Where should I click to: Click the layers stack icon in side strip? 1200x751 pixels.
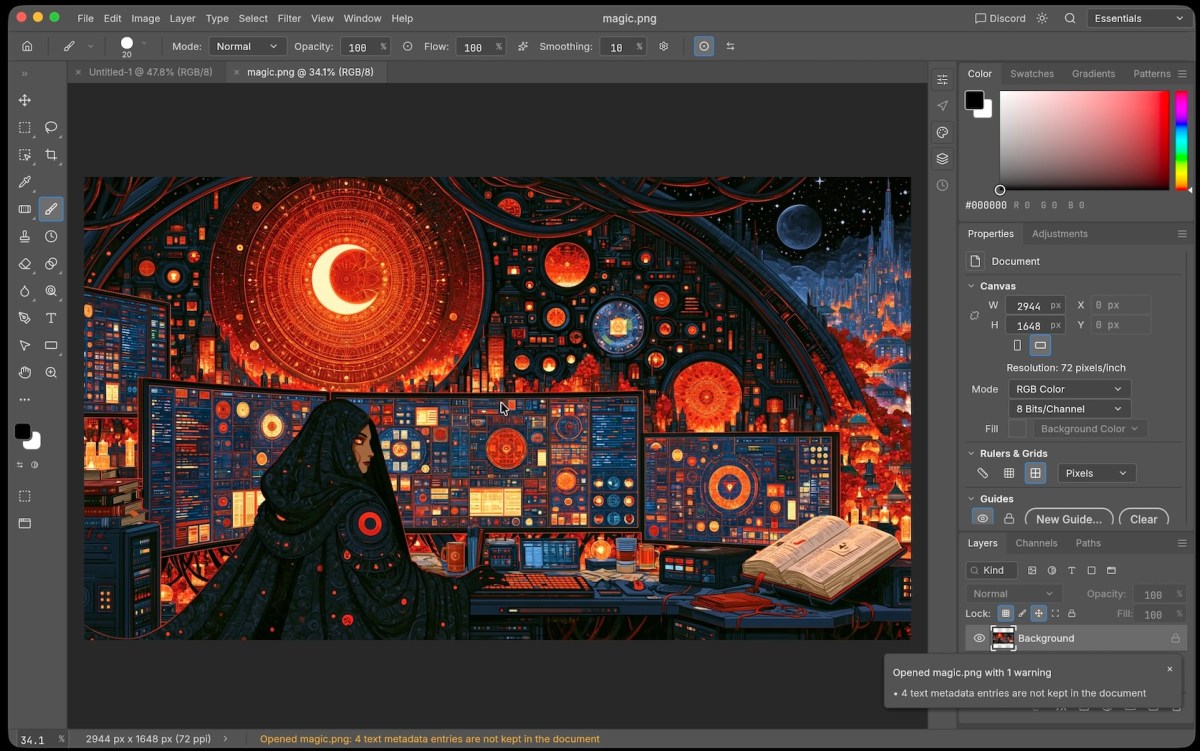coord(942,159)
